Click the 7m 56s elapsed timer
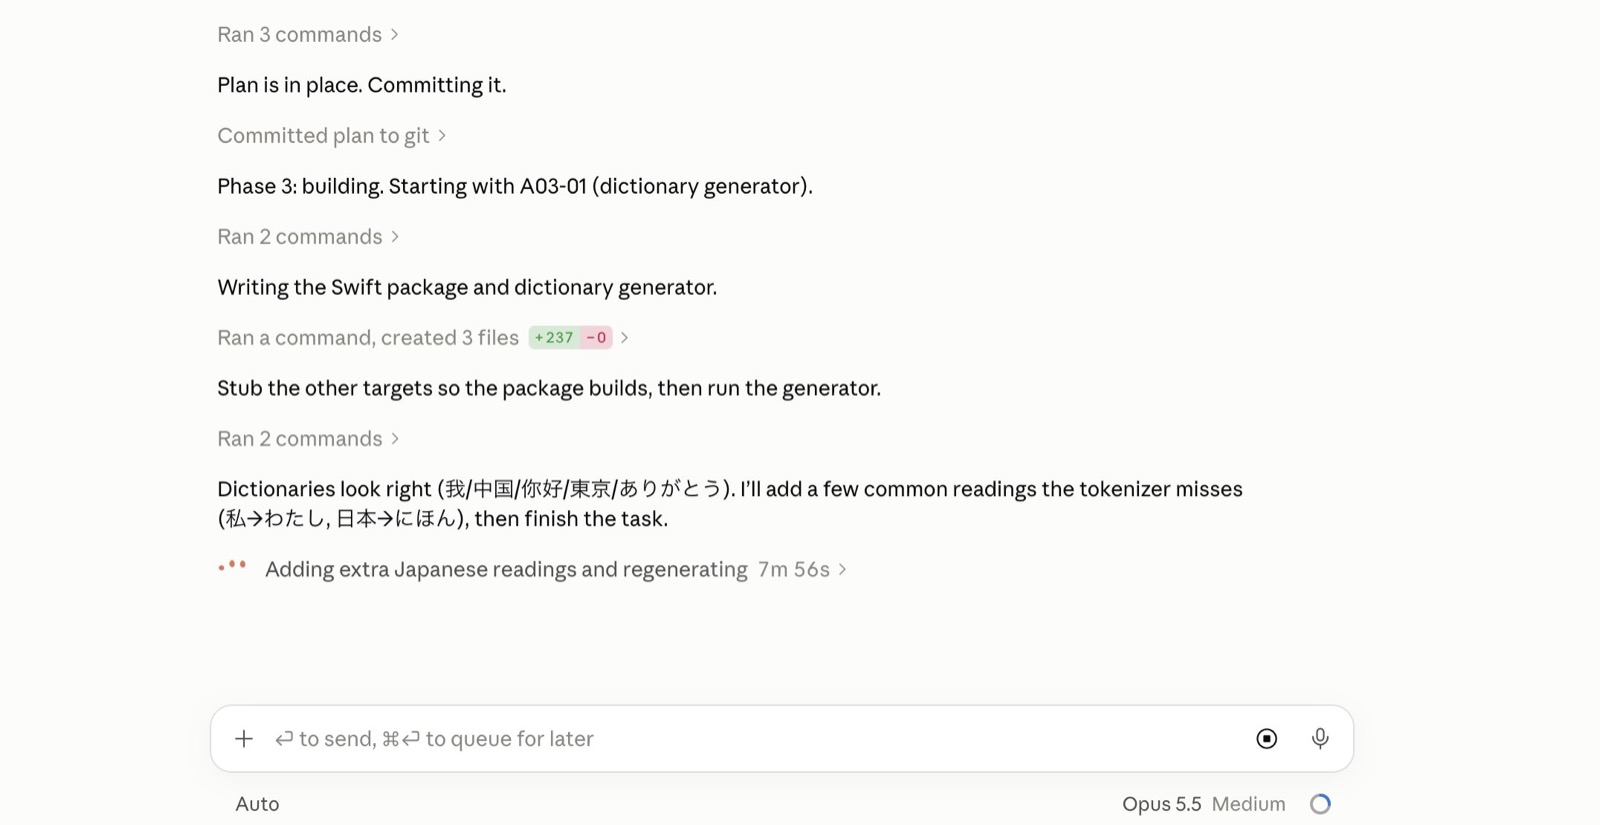The image size is (1600, 825). click(794, 570)
